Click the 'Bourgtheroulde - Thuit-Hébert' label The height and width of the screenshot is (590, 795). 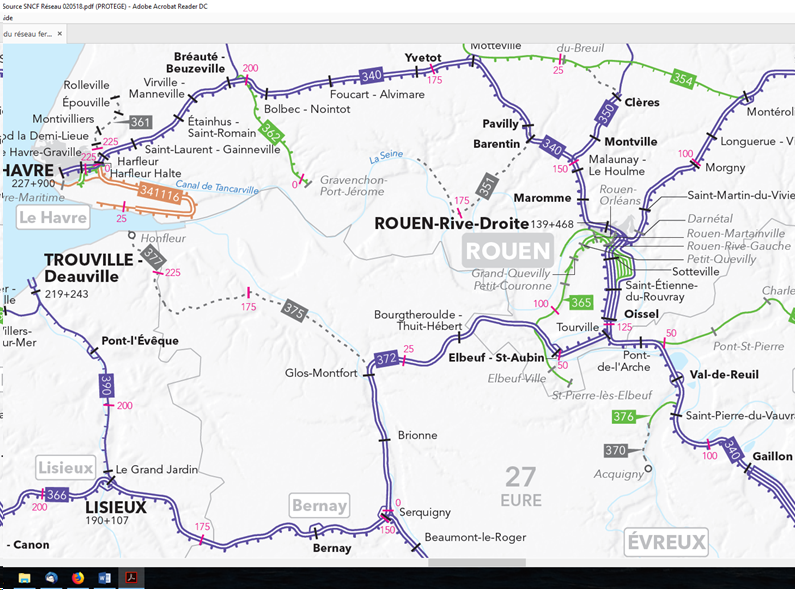[418, 320]
